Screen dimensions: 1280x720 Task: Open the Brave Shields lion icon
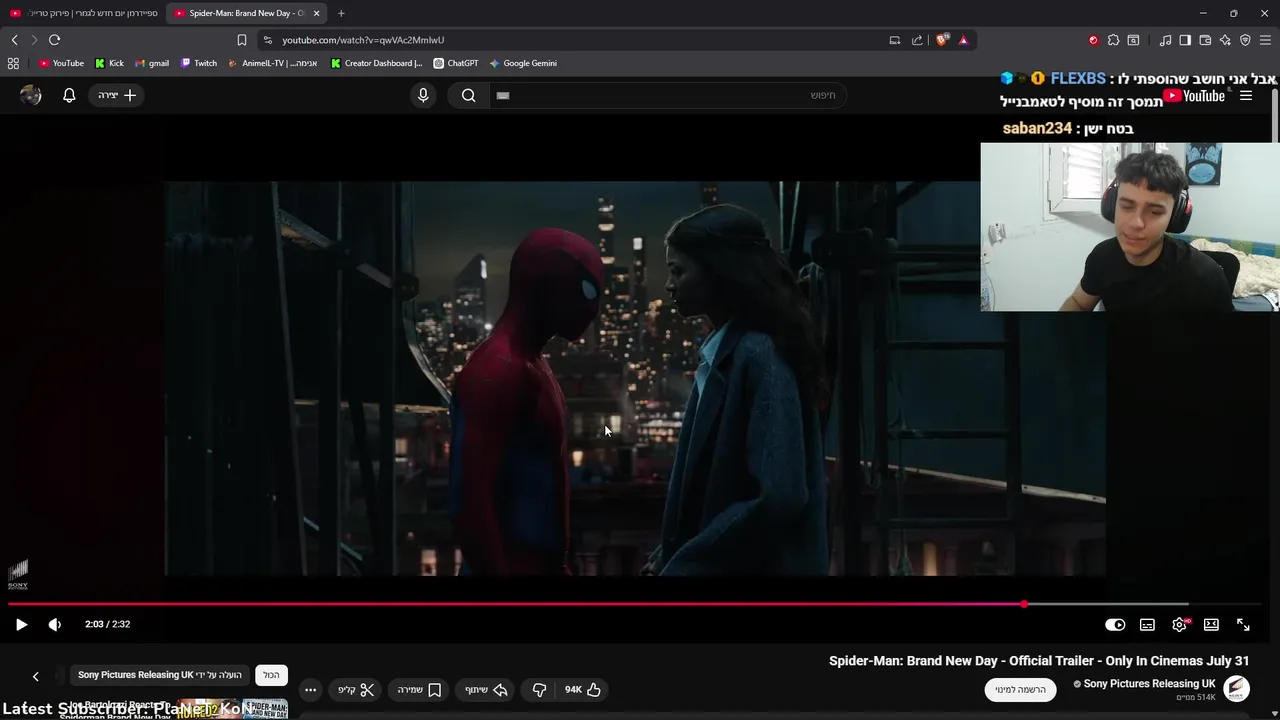941,40
